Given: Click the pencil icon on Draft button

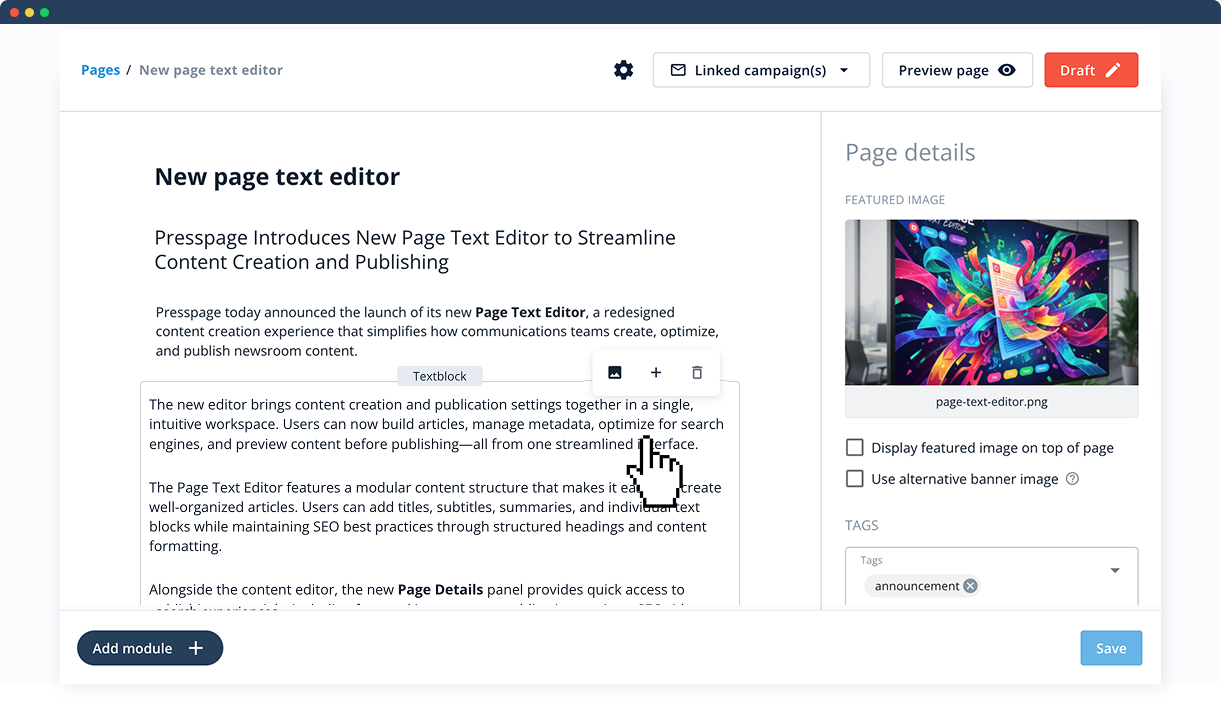Looking at the screenshot, I should point(1113,70).
